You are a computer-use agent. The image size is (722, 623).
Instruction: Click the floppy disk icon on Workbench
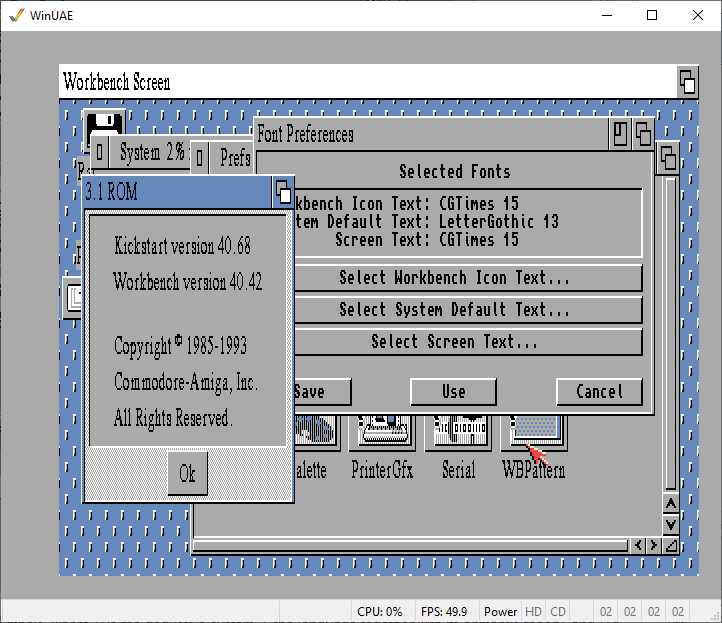point(105,123)
